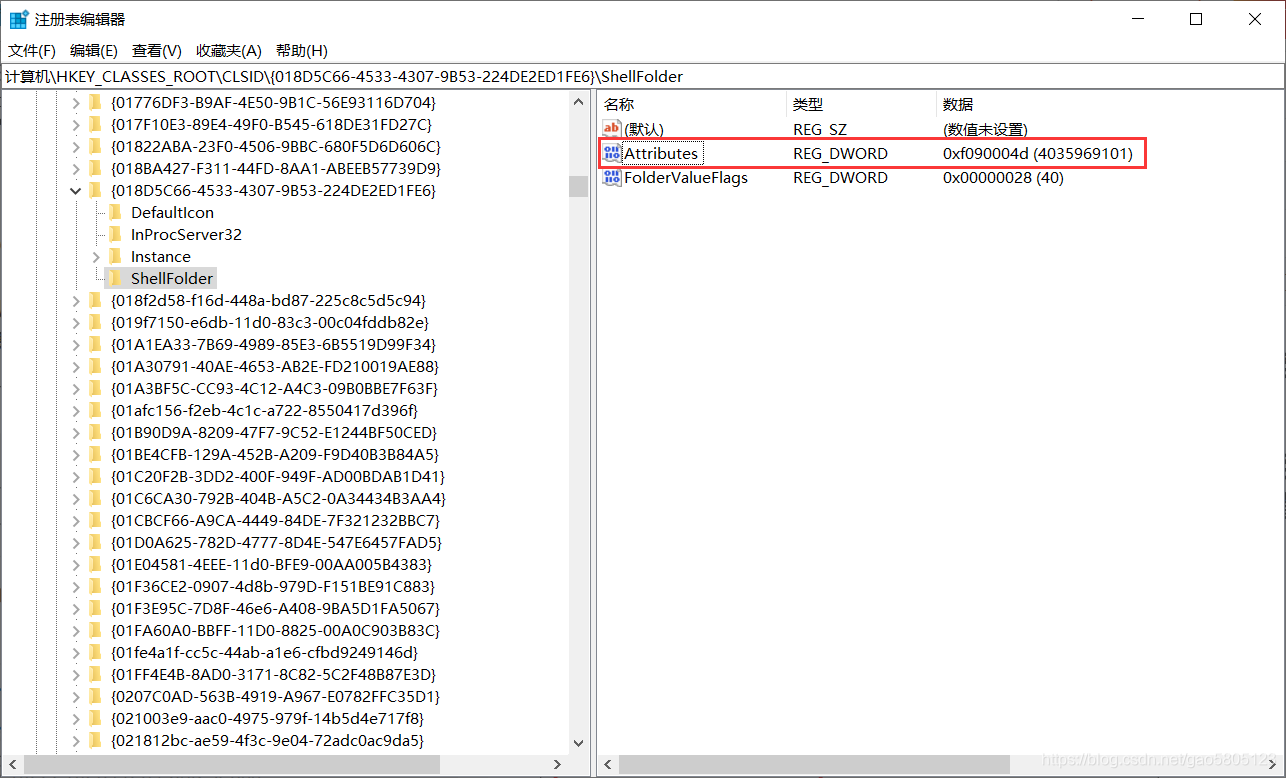This screenshot has width=1286, height=778.
Task: Click folder icon of DefaultIcon key
Action: coord(115,212)
